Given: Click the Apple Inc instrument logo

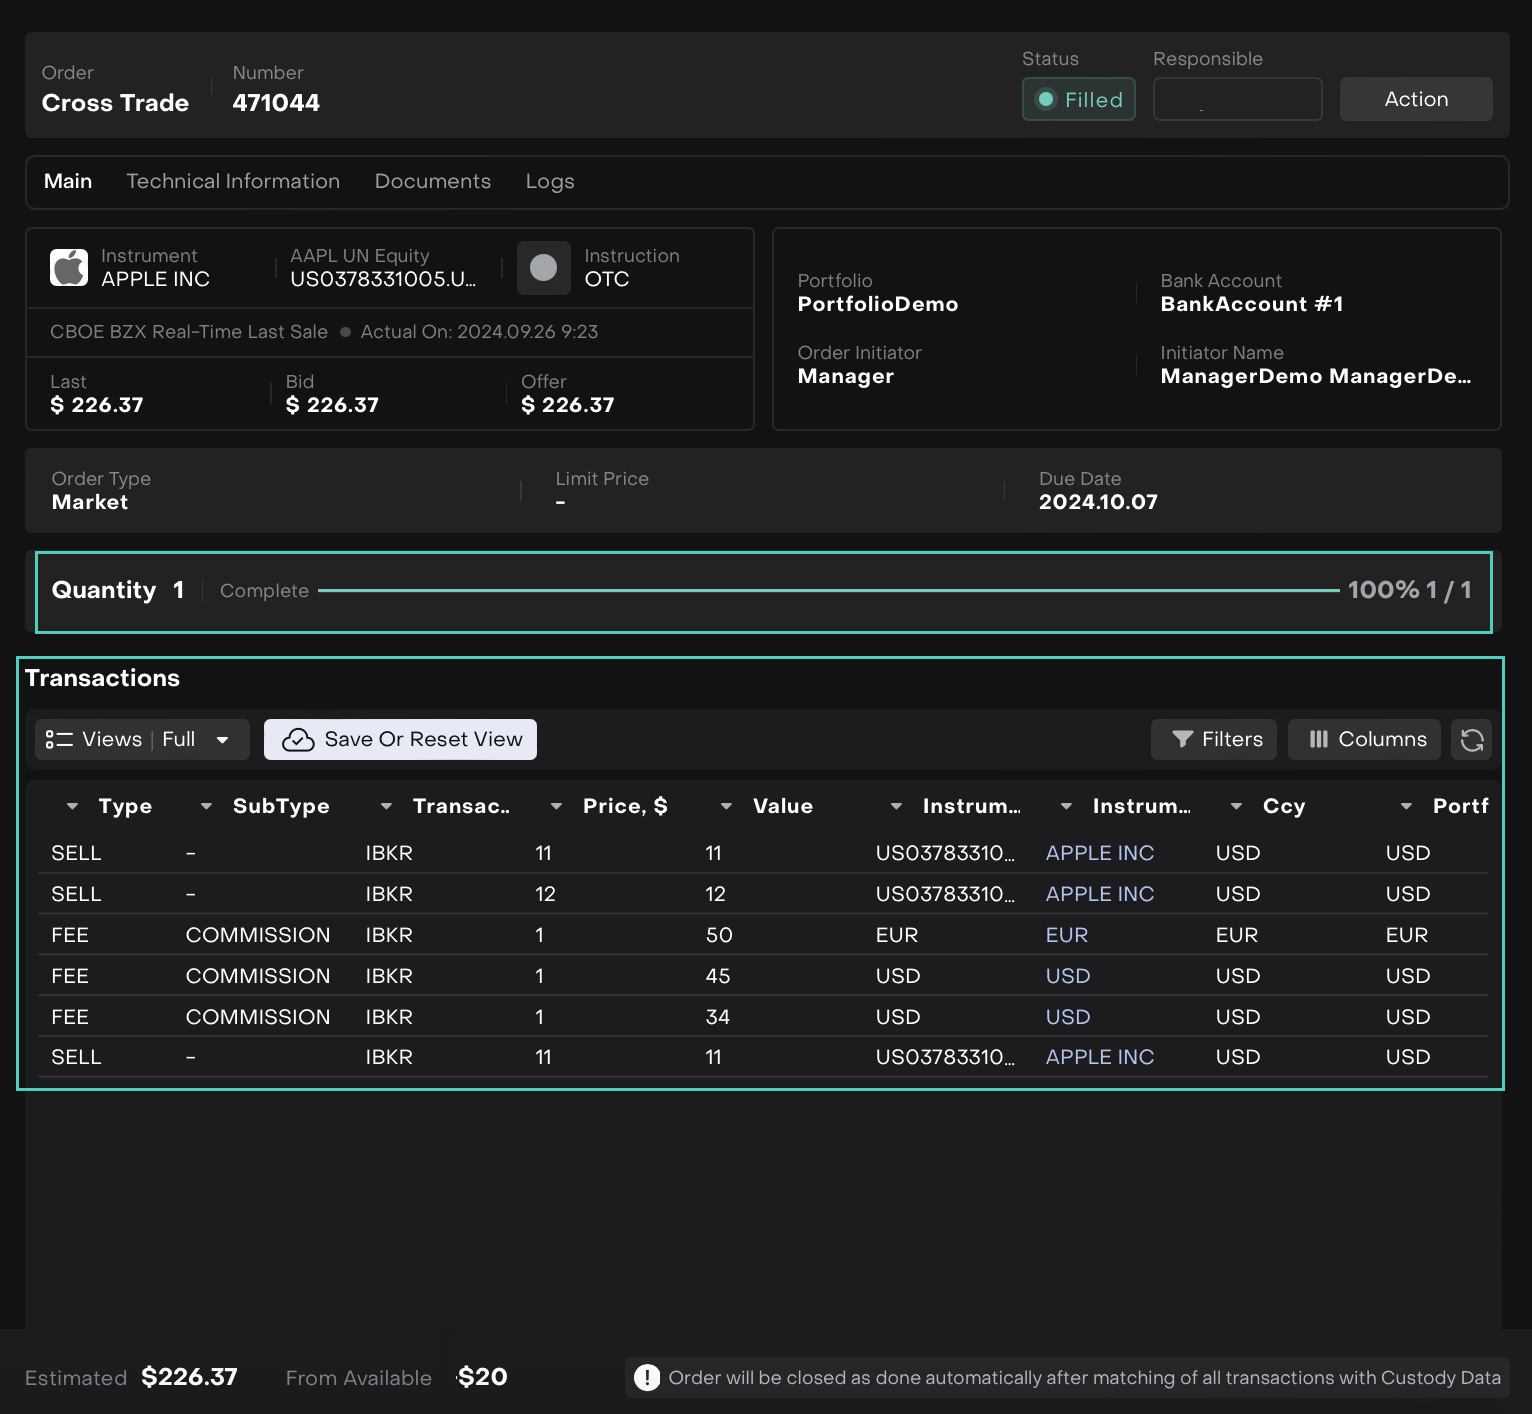Looking at the screenshot, I should [69, 268].
